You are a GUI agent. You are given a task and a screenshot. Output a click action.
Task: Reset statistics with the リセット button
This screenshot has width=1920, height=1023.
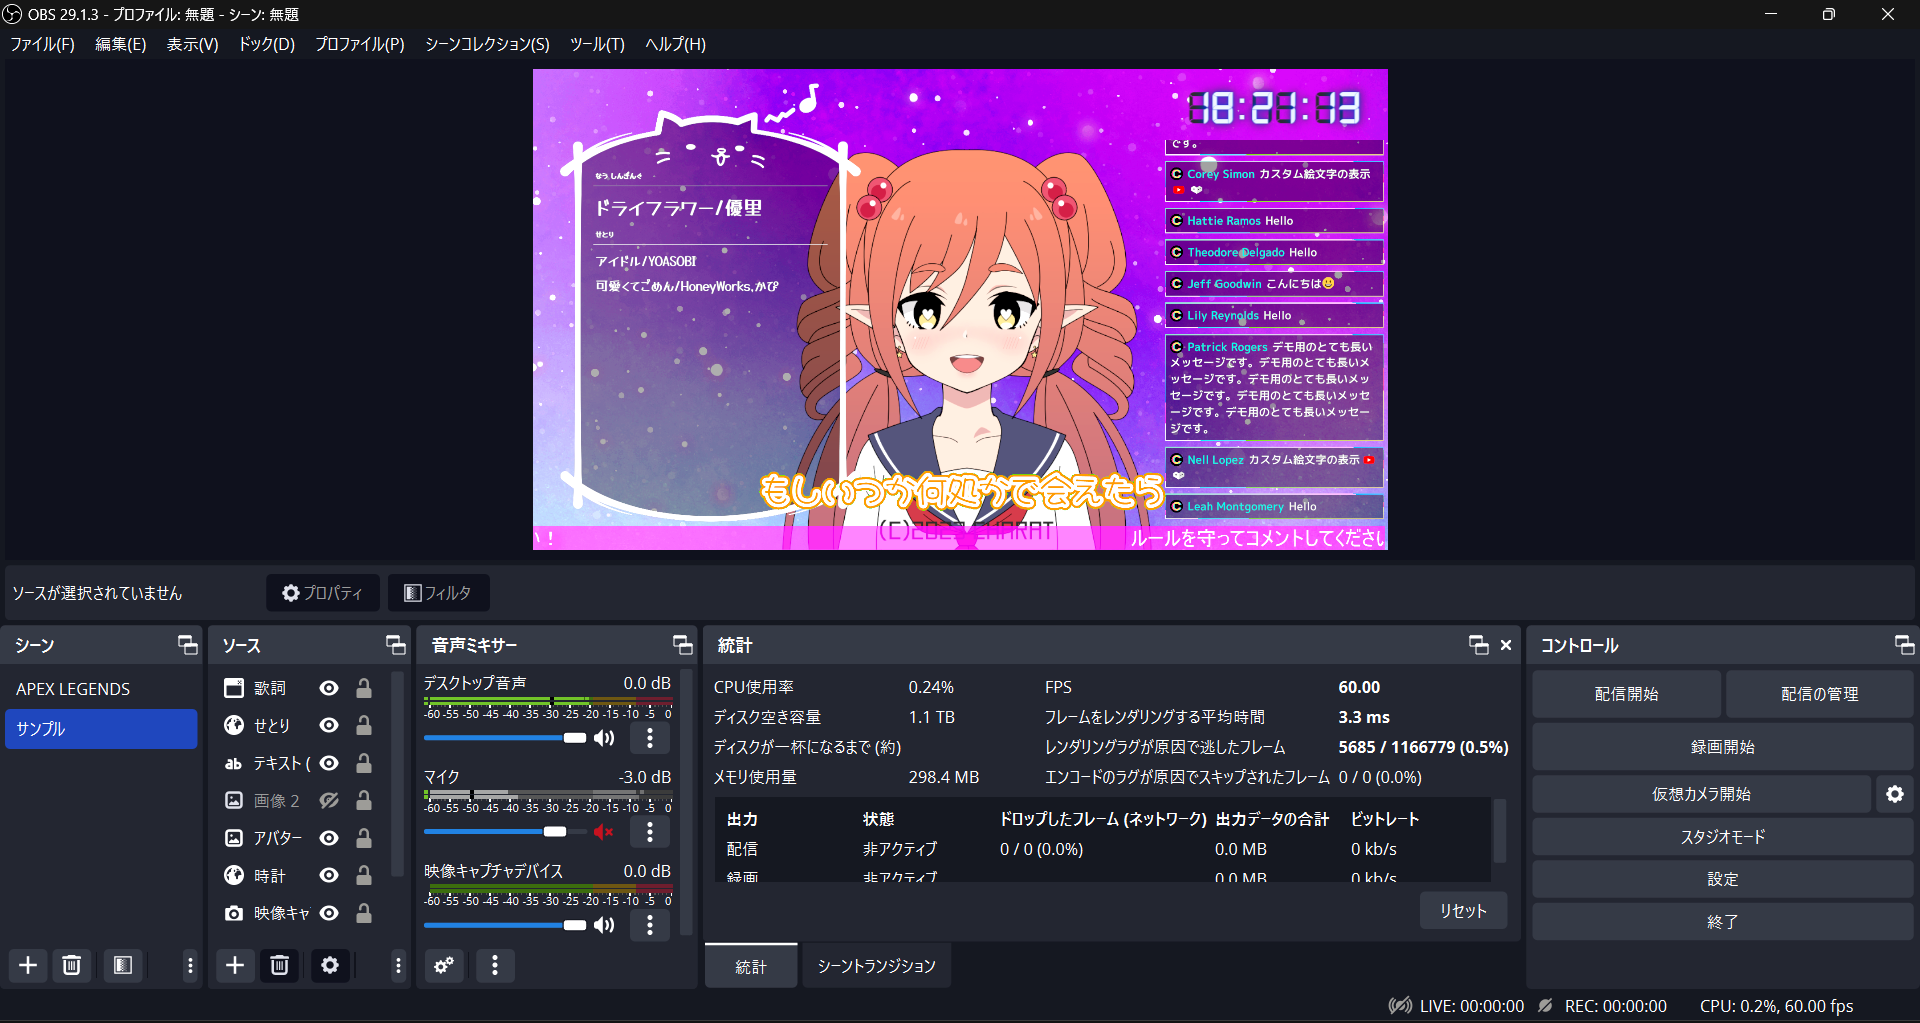coord(1462,910)
